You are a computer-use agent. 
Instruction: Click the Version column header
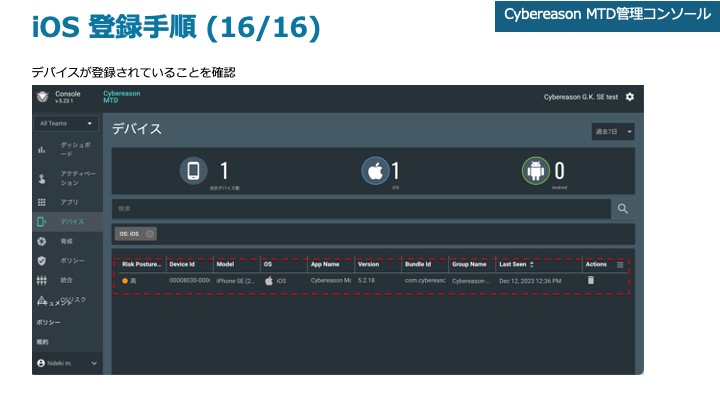click(368, 264)
